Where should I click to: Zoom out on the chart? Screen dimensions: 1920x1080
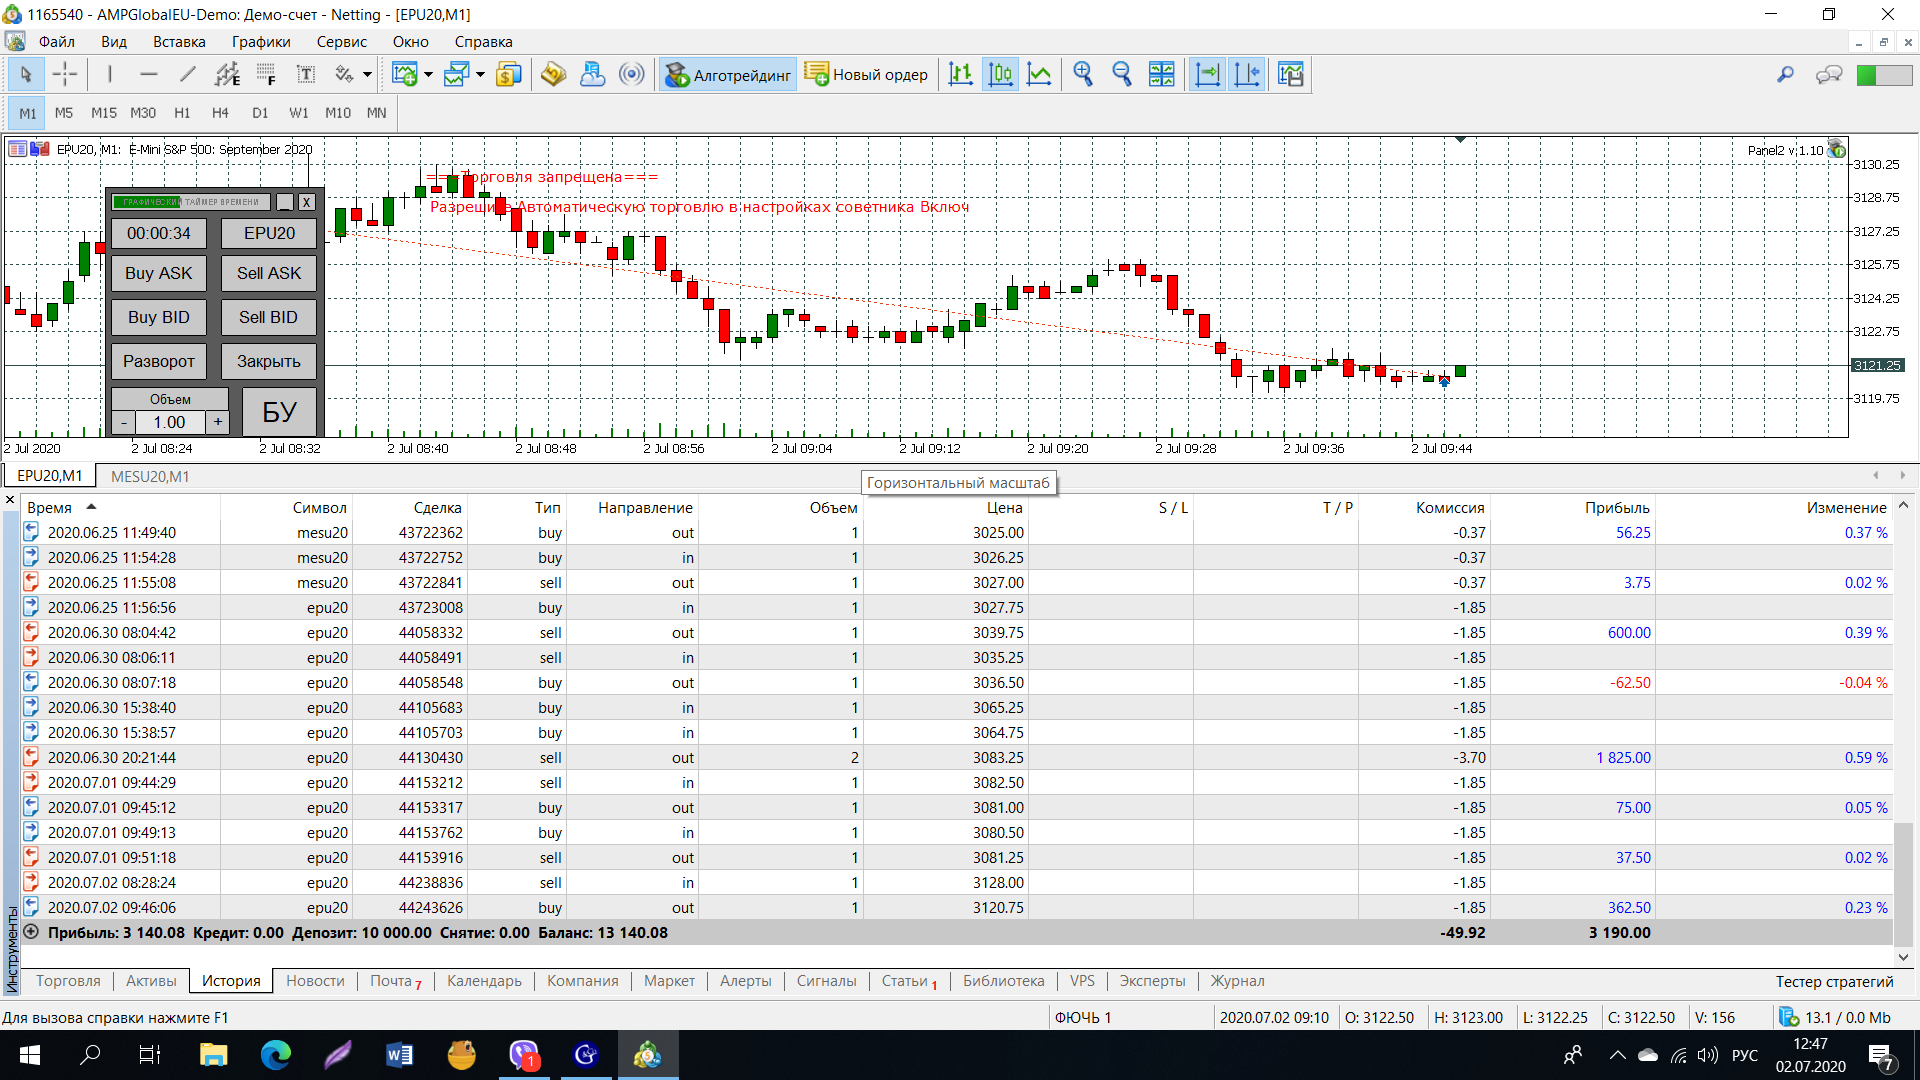click(1122, 74)
